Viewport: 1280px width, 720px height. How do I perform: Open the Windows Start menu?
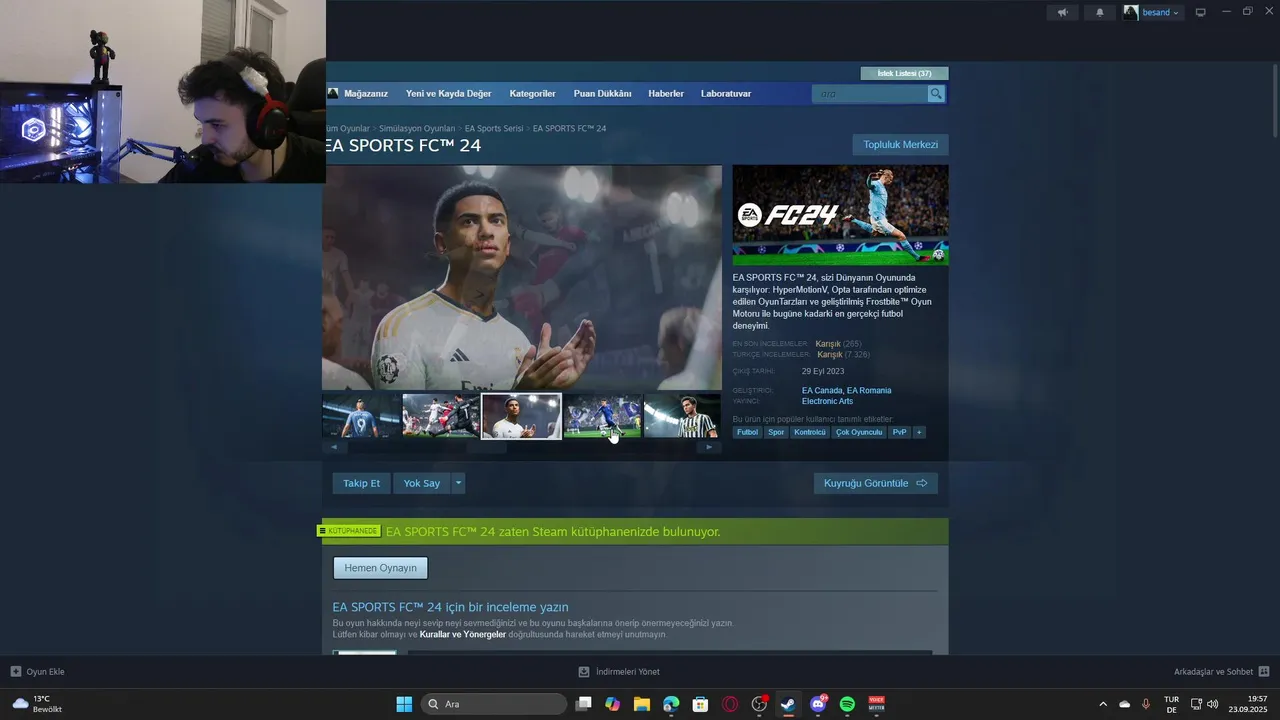click(x=404, y=704)
